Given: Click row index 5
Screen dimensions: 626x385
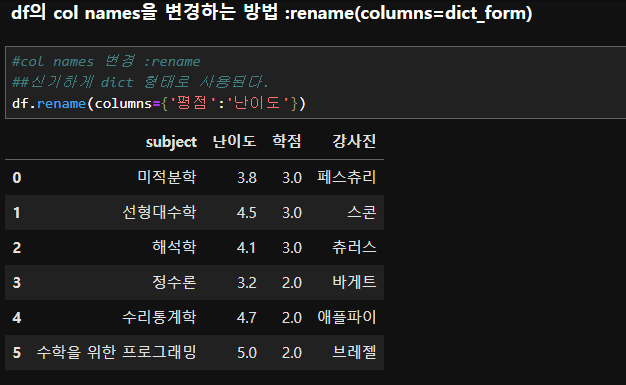Looking at the screenshot, I should point(17,352).
